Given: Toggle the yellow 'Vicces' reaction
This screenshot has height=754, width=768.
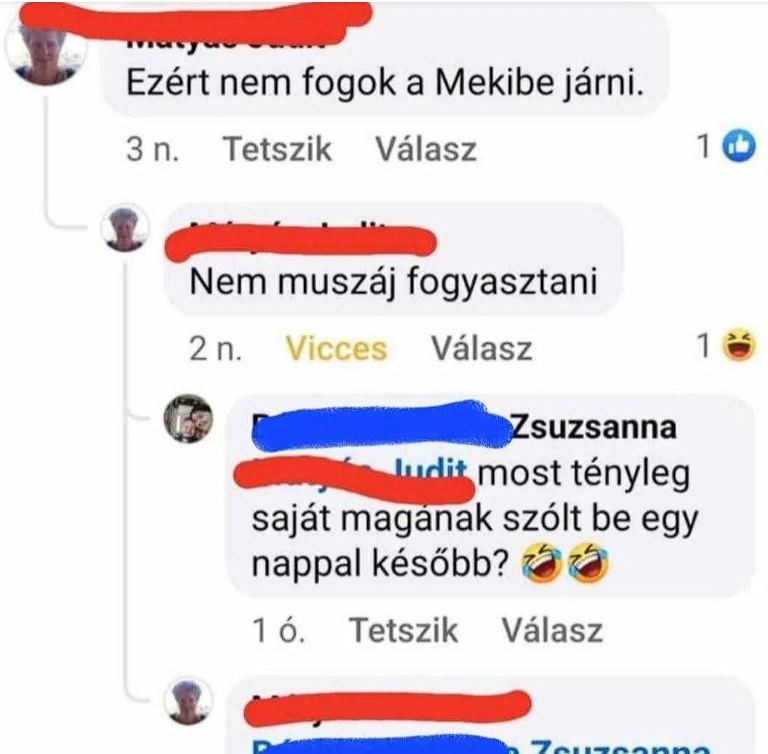Looking at the screenshot, I should (x=336, y=348).
